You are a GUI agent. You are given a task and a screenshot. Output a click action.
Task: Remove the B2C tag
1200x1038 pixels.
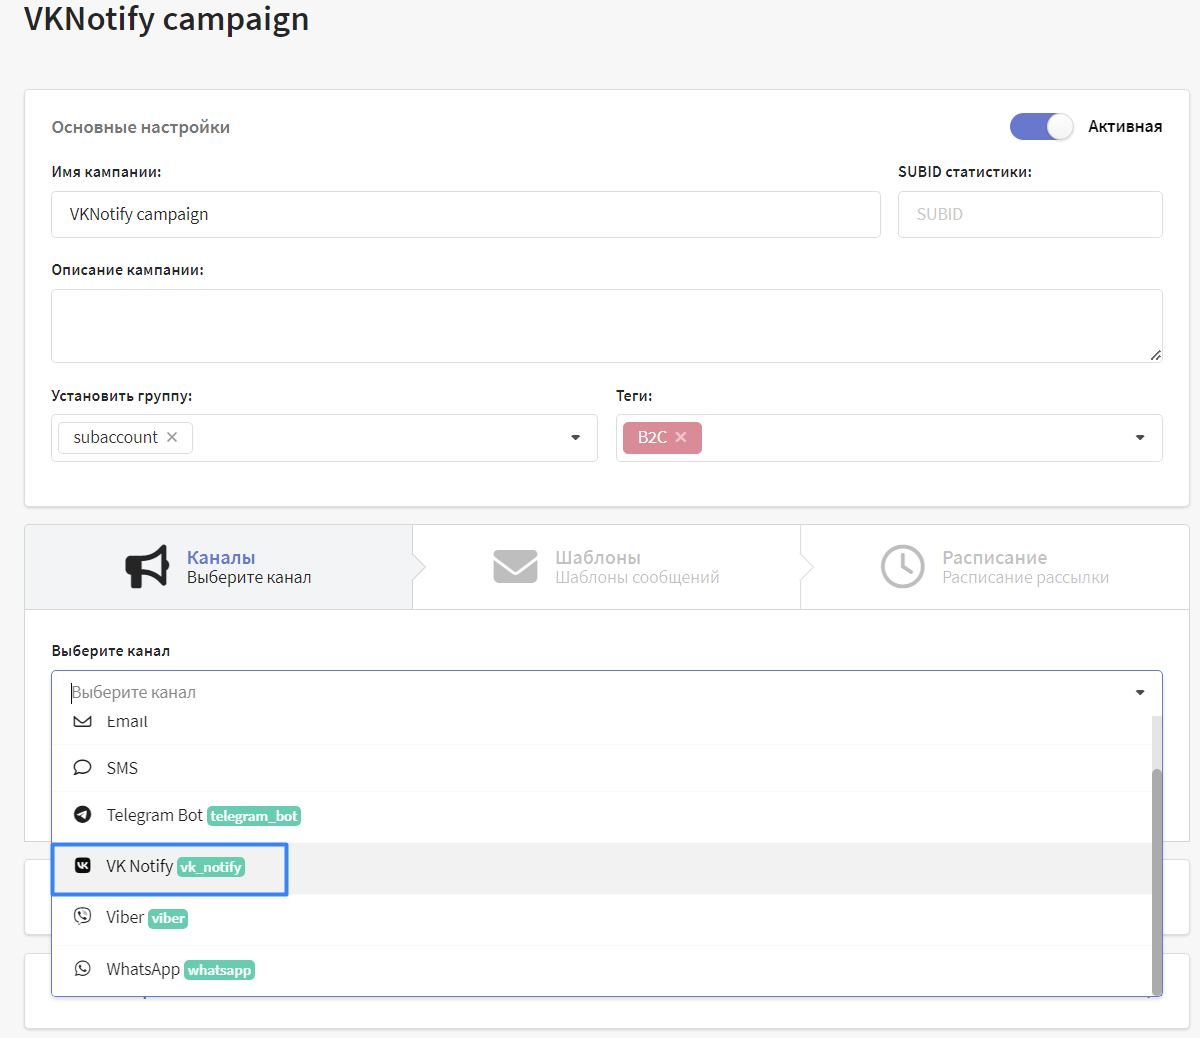point(681,437)
